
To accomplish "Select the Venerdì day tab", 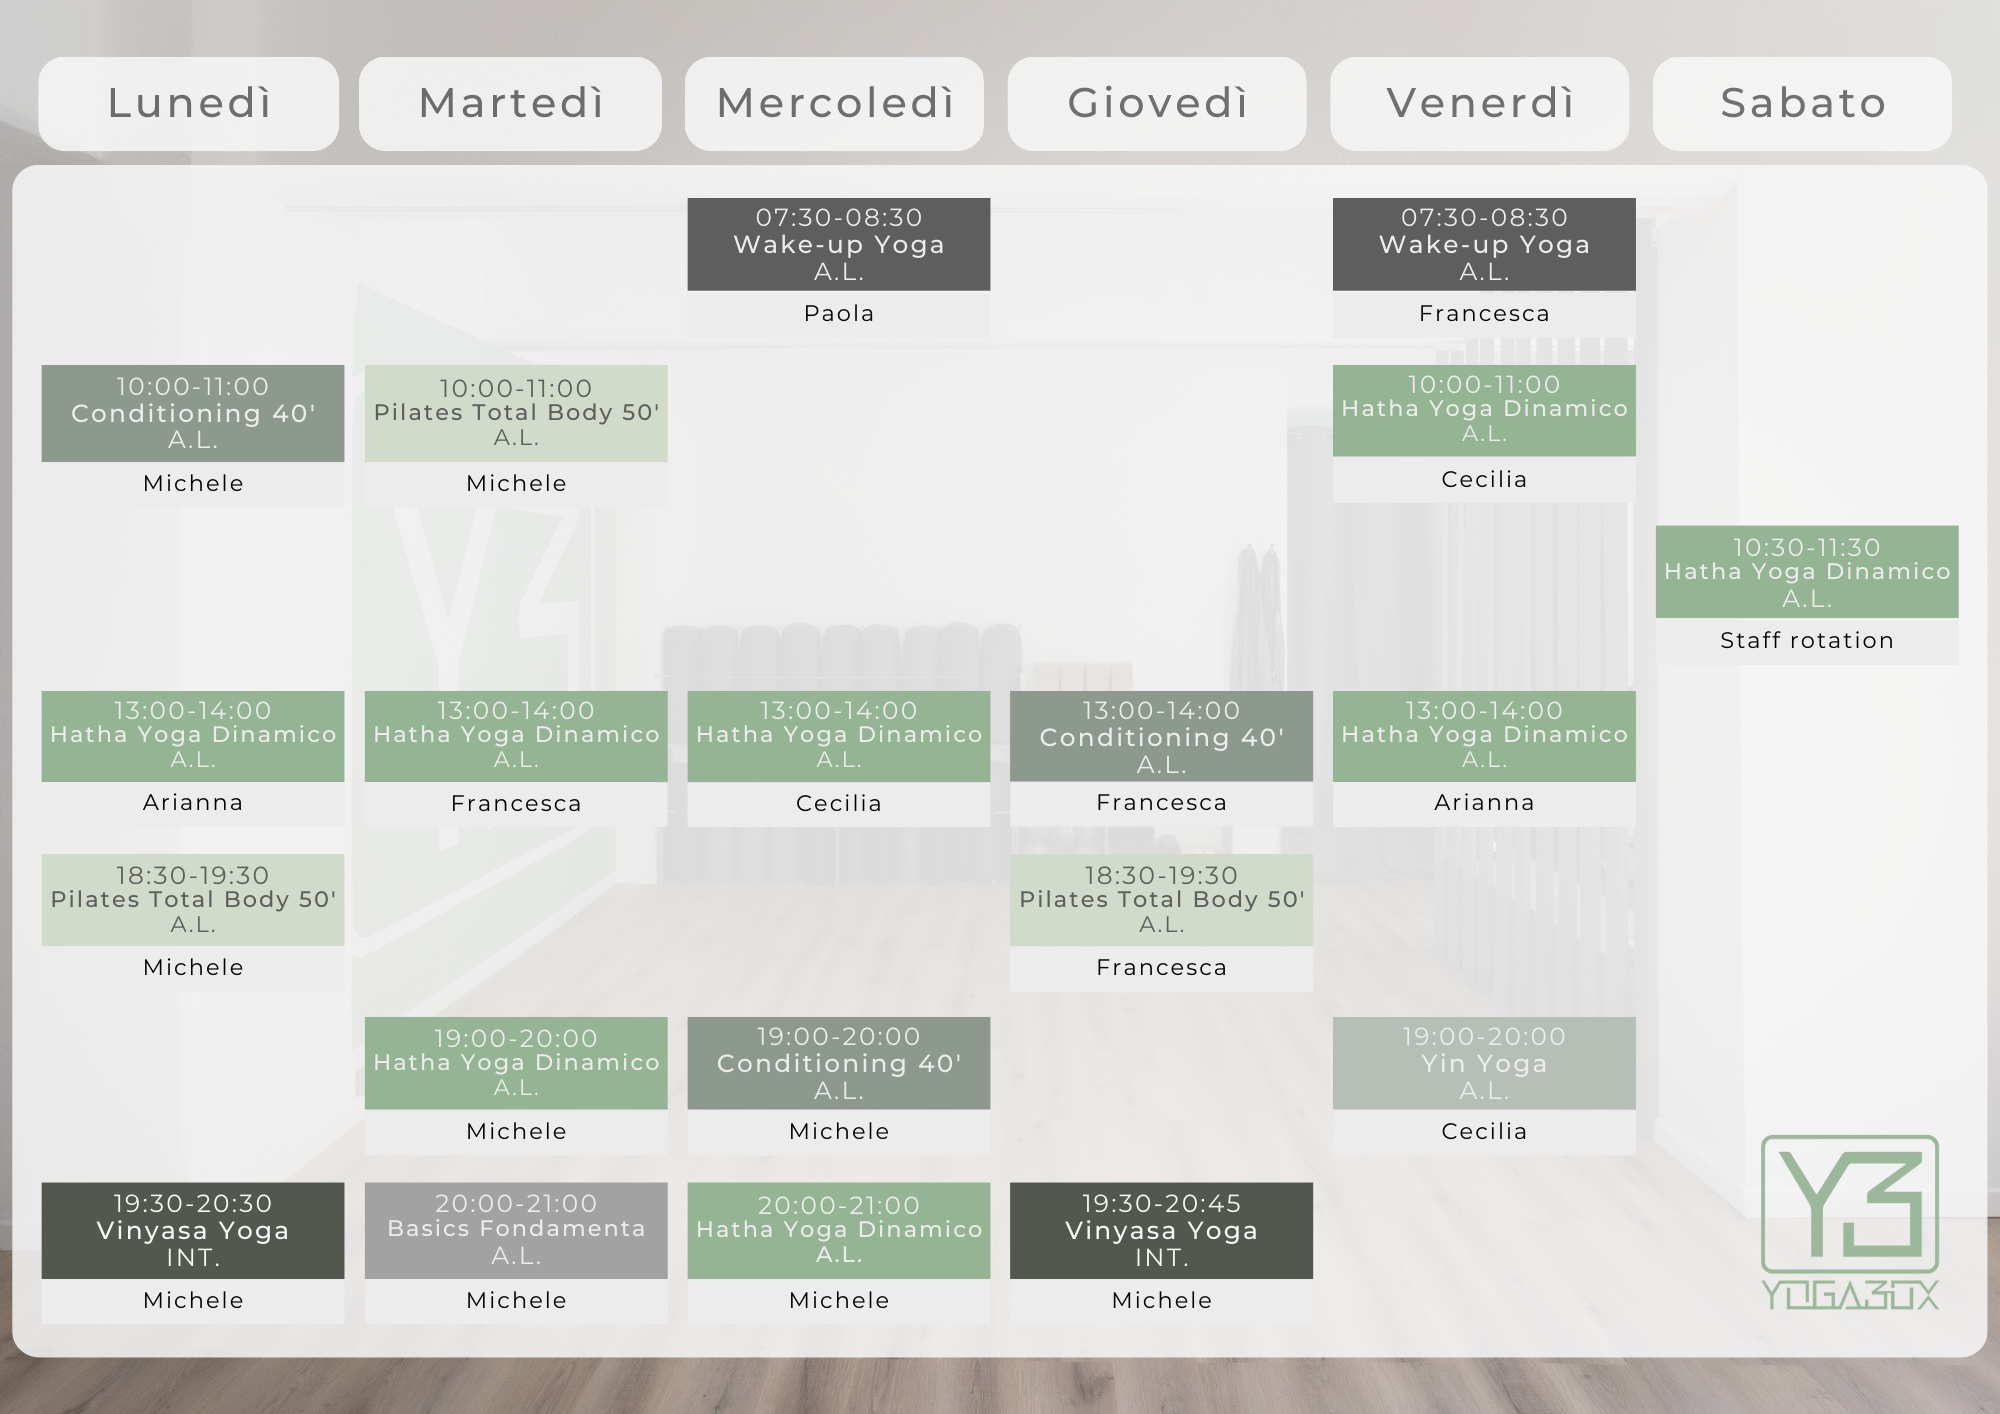I will [x=1480, y=104].
